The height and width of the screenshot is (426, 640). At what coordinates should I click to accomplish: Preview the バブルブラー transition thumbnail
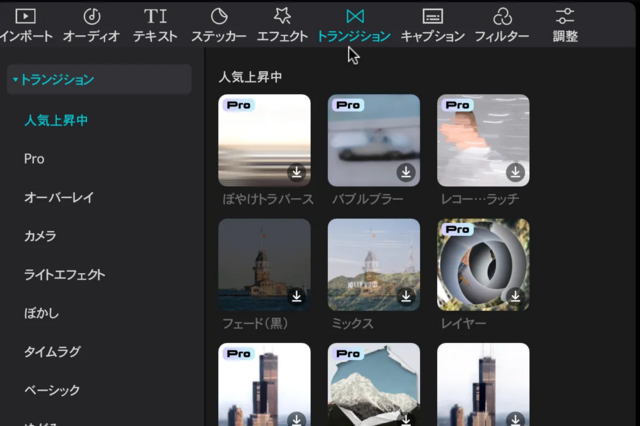(x=374, y=140)
